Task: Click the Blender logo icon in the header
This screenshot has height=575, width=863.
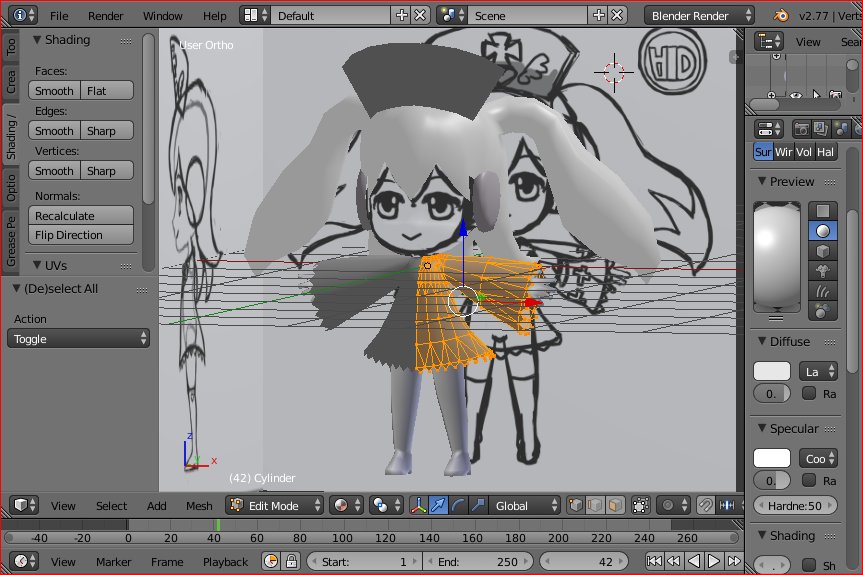Action: click(x=780, y=15)
